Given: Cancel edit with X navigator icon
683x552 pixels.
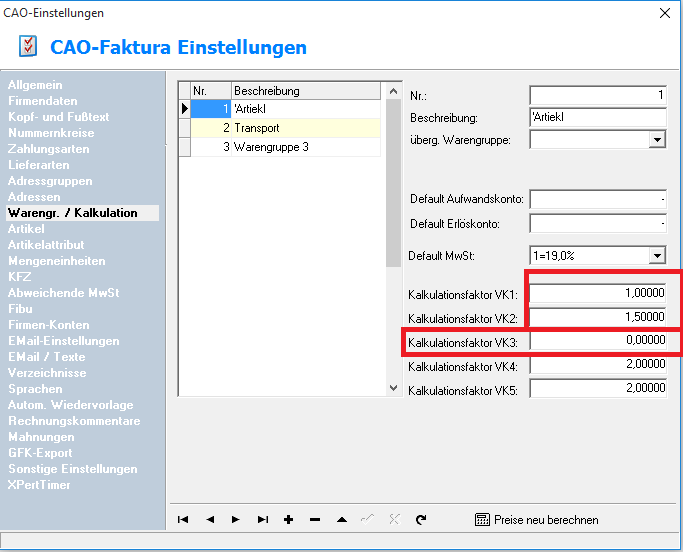Looking at the screenshot, I should (394, 519).
